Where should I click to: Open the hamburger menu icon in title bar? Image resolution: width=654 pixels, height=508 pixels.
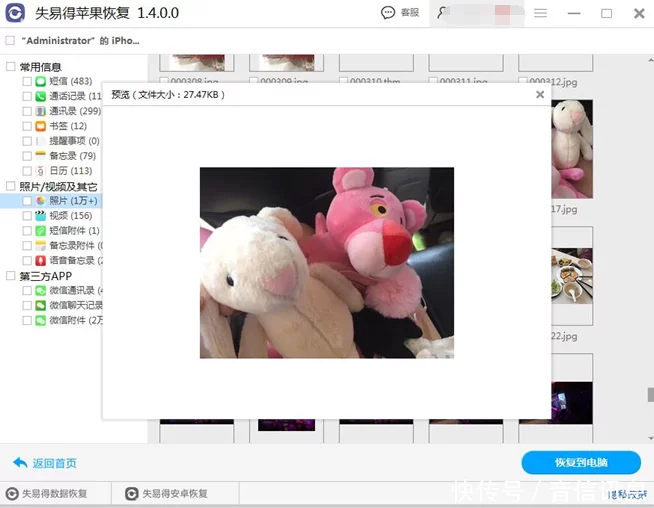541,13
